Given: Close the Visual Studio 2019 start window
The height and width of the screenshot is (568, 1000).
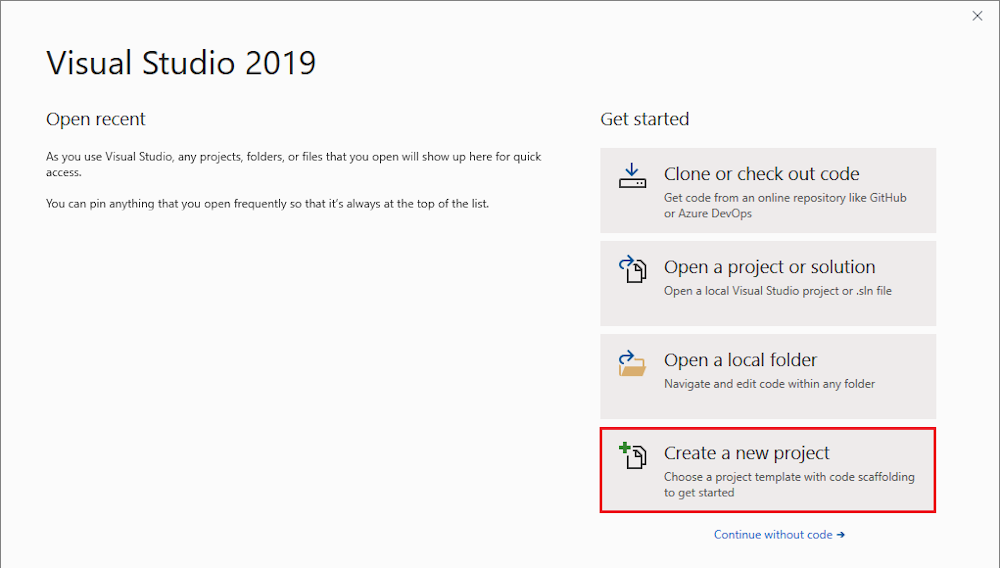Looking at the screenshot, I should click(977, 16).
